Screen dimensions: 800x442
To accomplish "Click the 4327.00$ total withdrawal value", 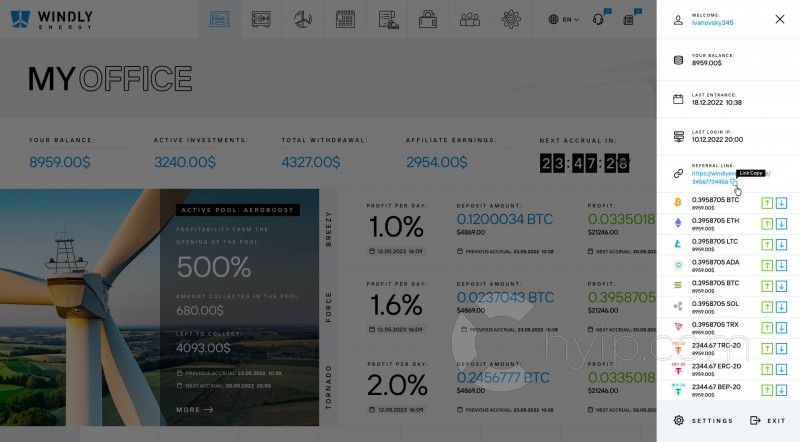I will pos(311,162).
